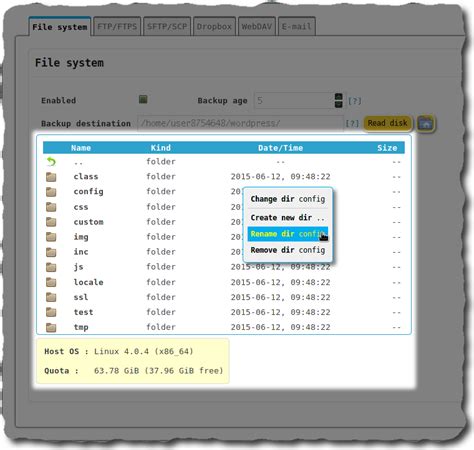
Task: Select the 'ssl' folder name
Action: [81, 297]
